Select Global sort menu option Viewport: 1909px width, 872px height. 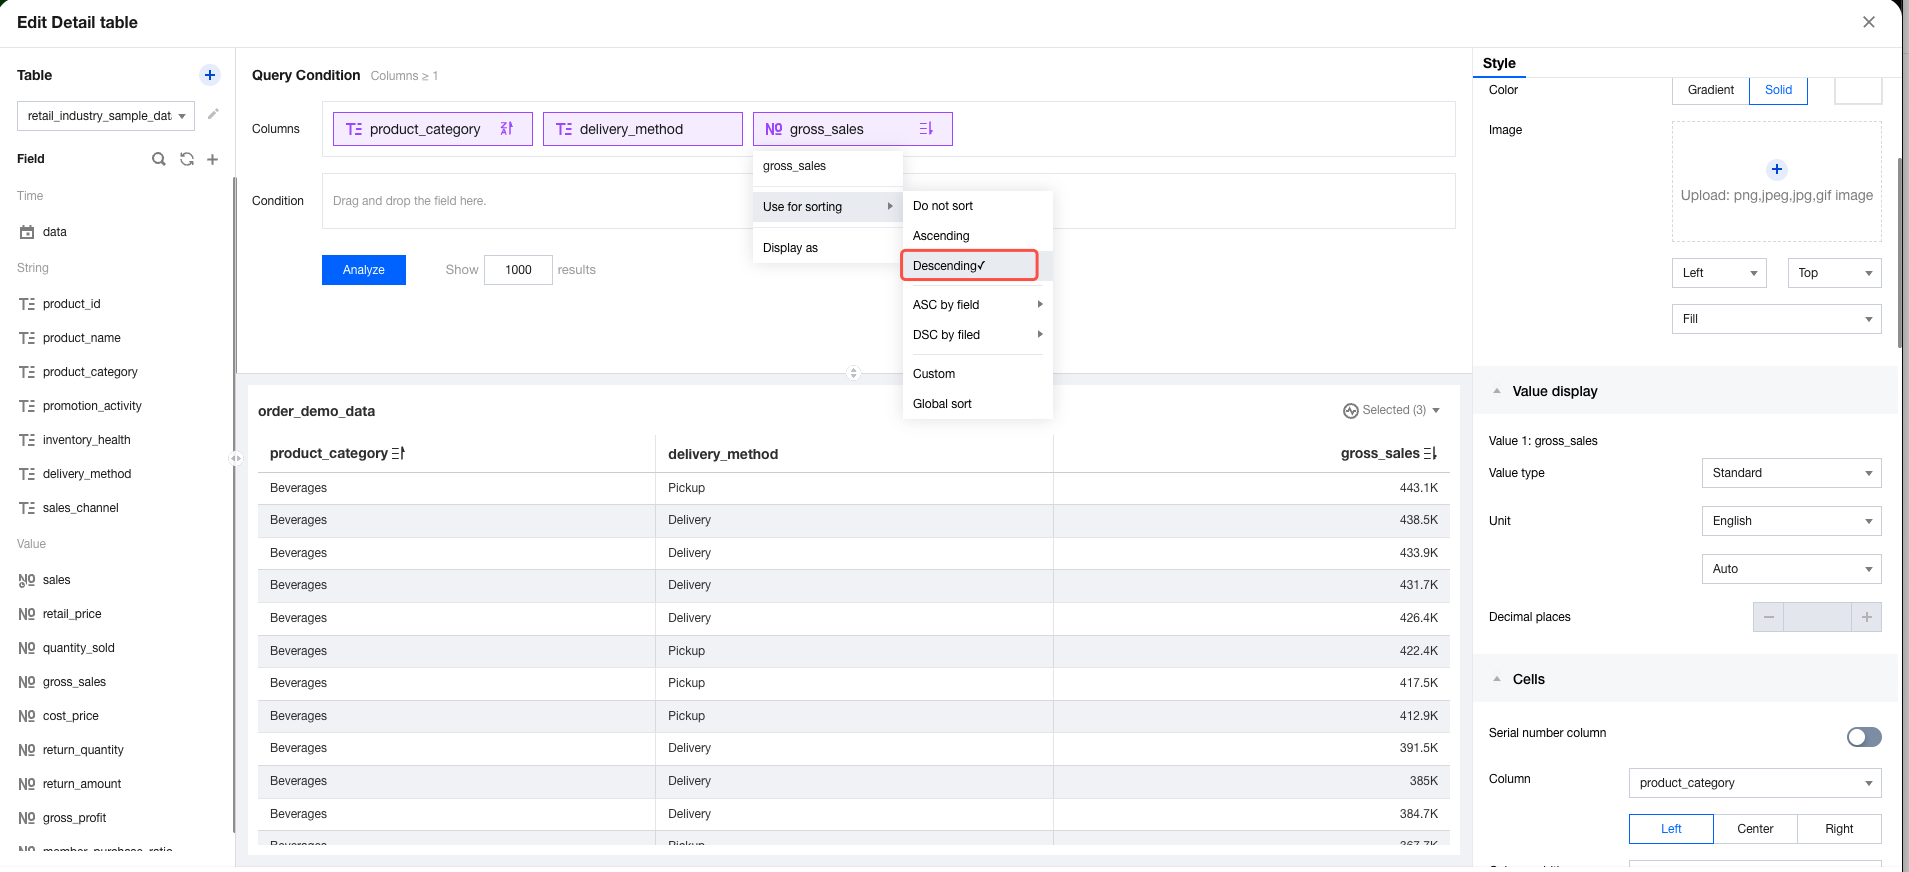pos(942,404)
